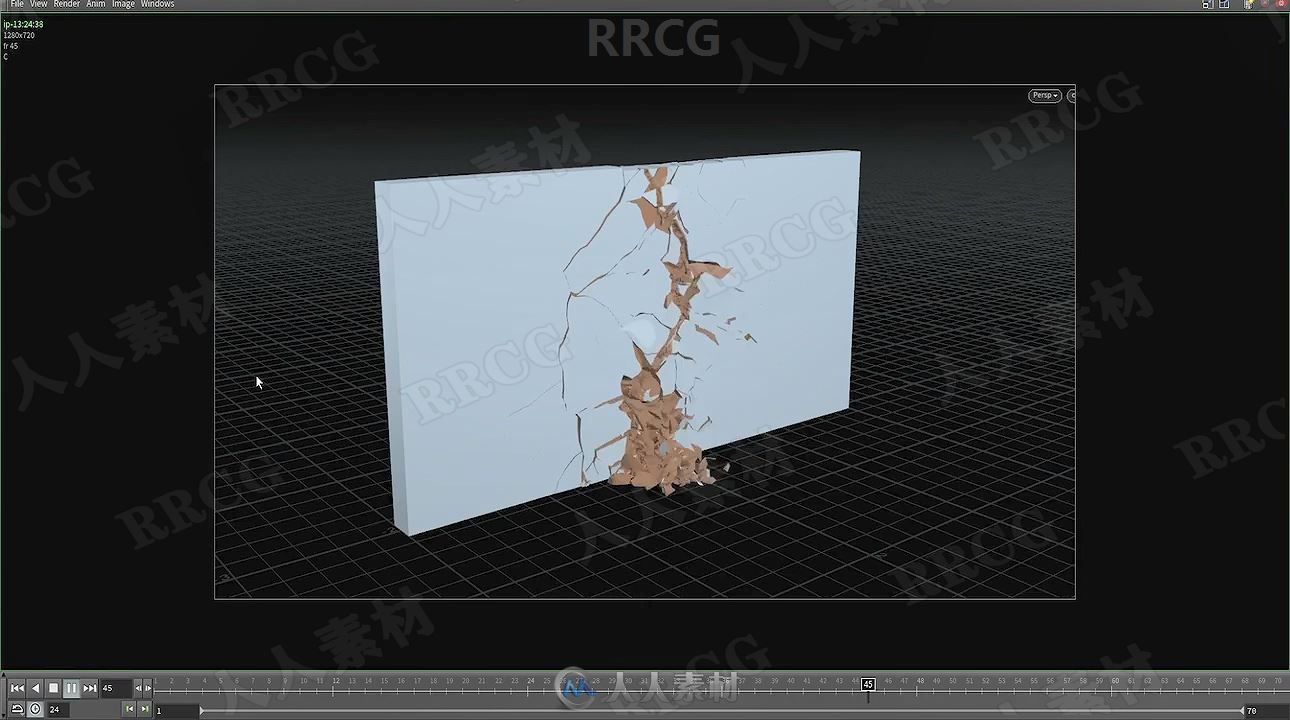Click the frame rate field showing 24
Image resolution: width=1290 pixels, height=720 pixels.
59,709
